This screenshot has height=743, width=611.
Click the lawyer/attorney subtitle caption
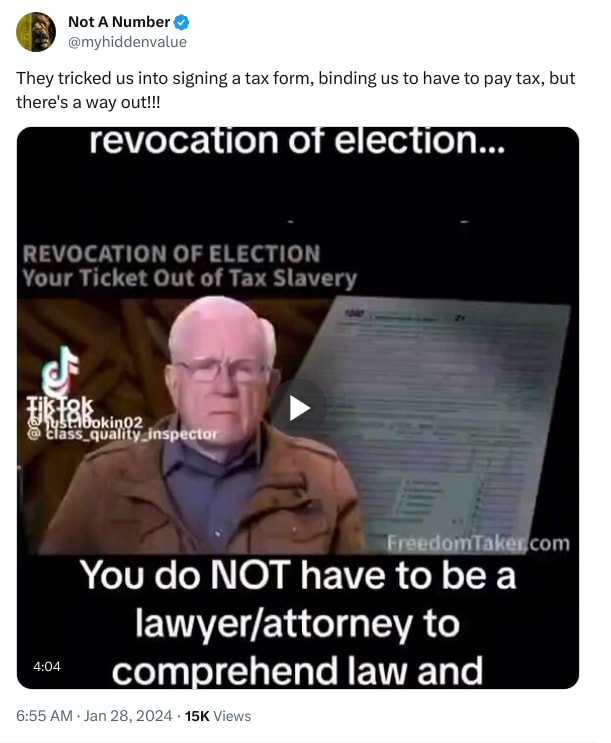click(x=297, y=623)
